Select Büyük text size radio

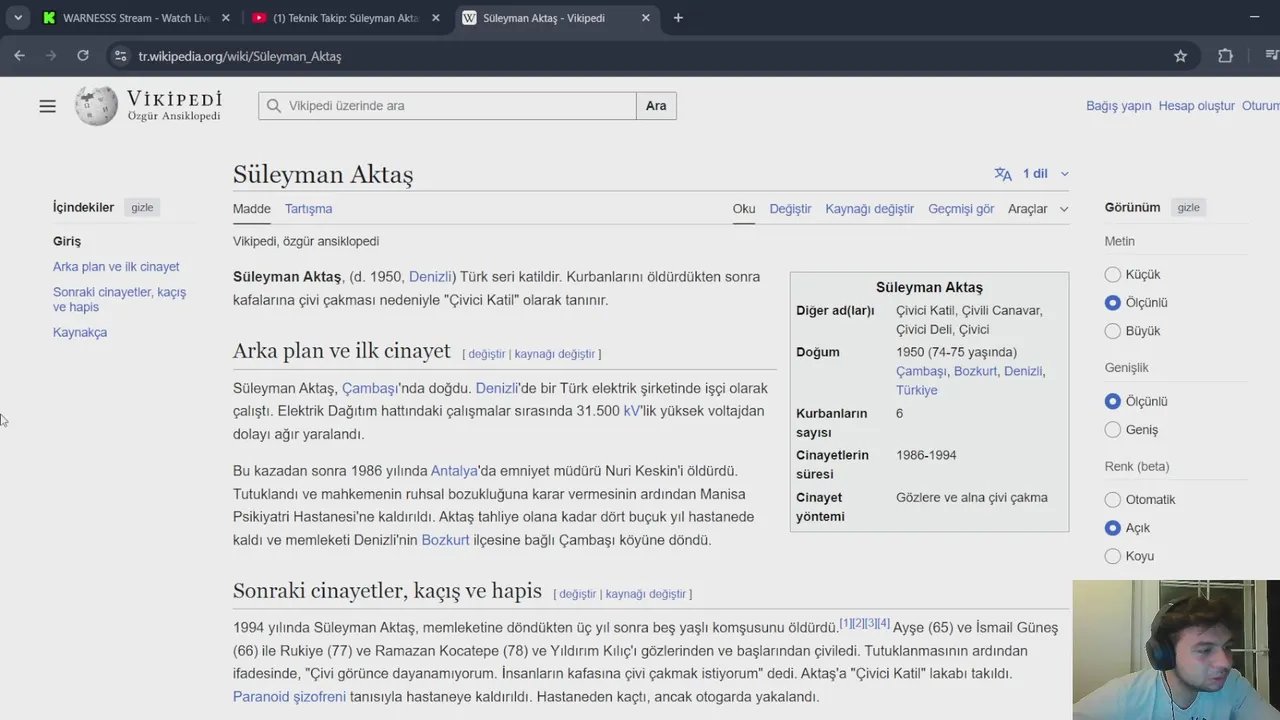click(1112, 331)
